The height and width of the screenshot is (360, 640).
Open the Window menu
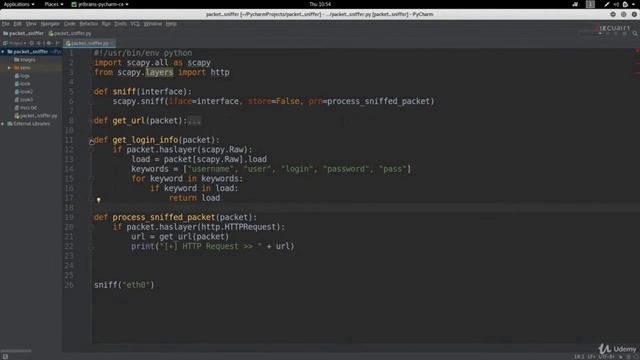coord(153,24)
